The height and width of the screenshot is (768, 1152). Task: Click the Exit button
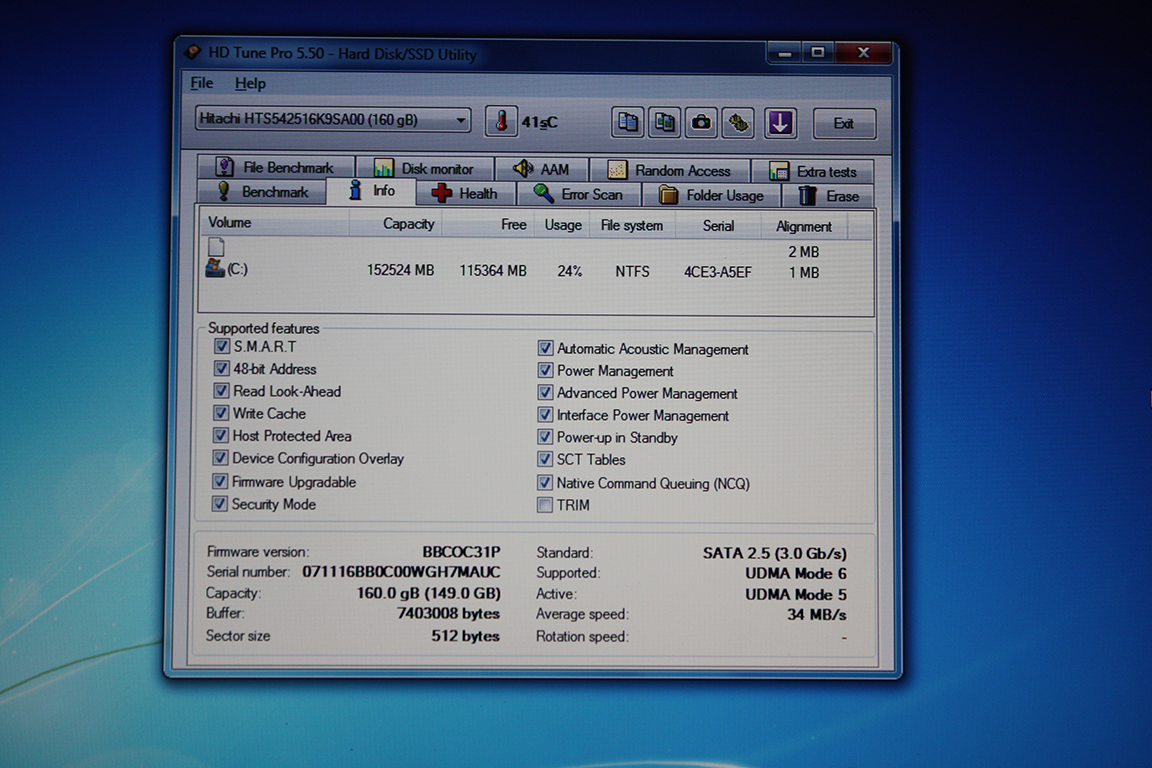pos(844,123)
